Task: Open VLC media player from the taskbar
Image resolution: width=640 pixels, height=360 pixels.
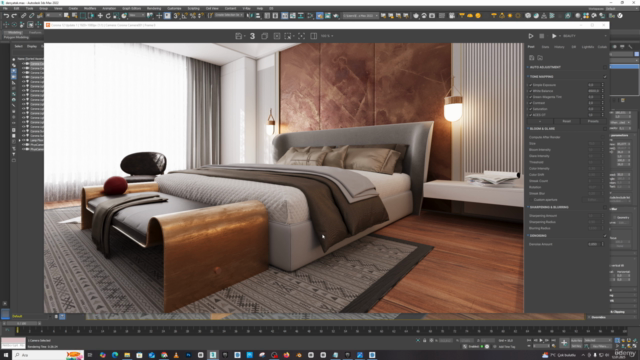Action: click(x=176, y=355)
